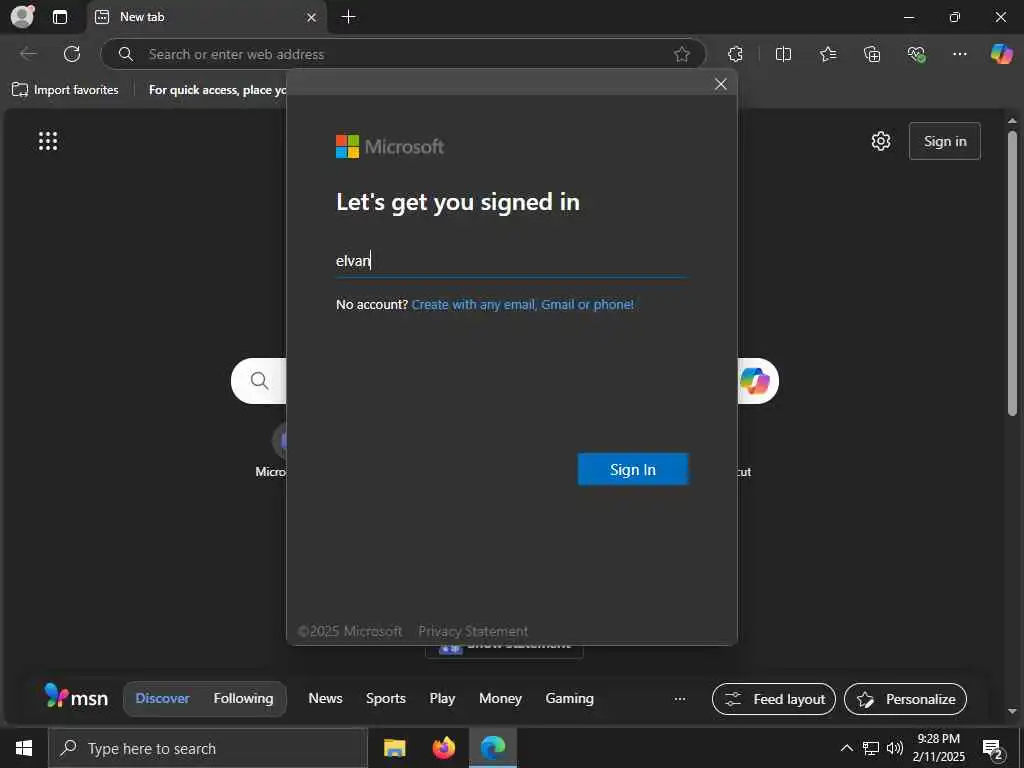1024x768 pixels.
Task: Click the Sign in button on new tab page
Action: (x=944, y=141)
